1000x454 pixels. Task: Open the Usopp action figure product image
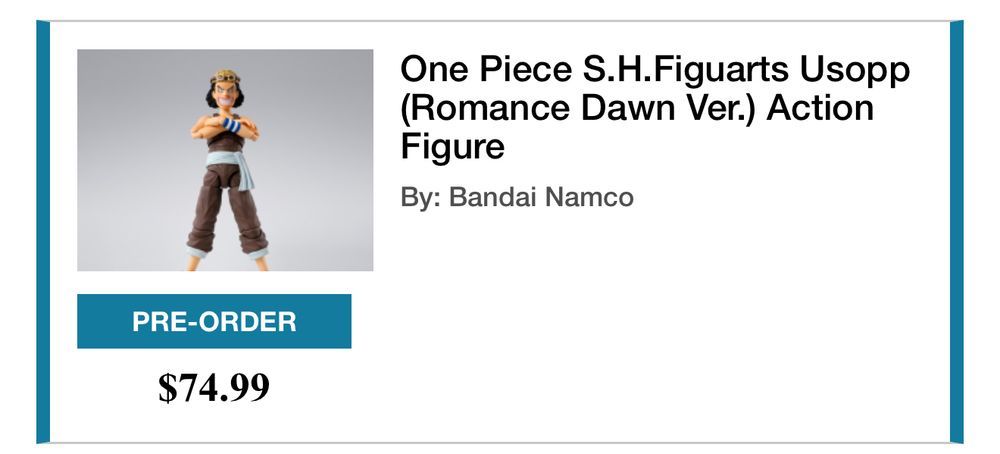click(x=225, y=160)
